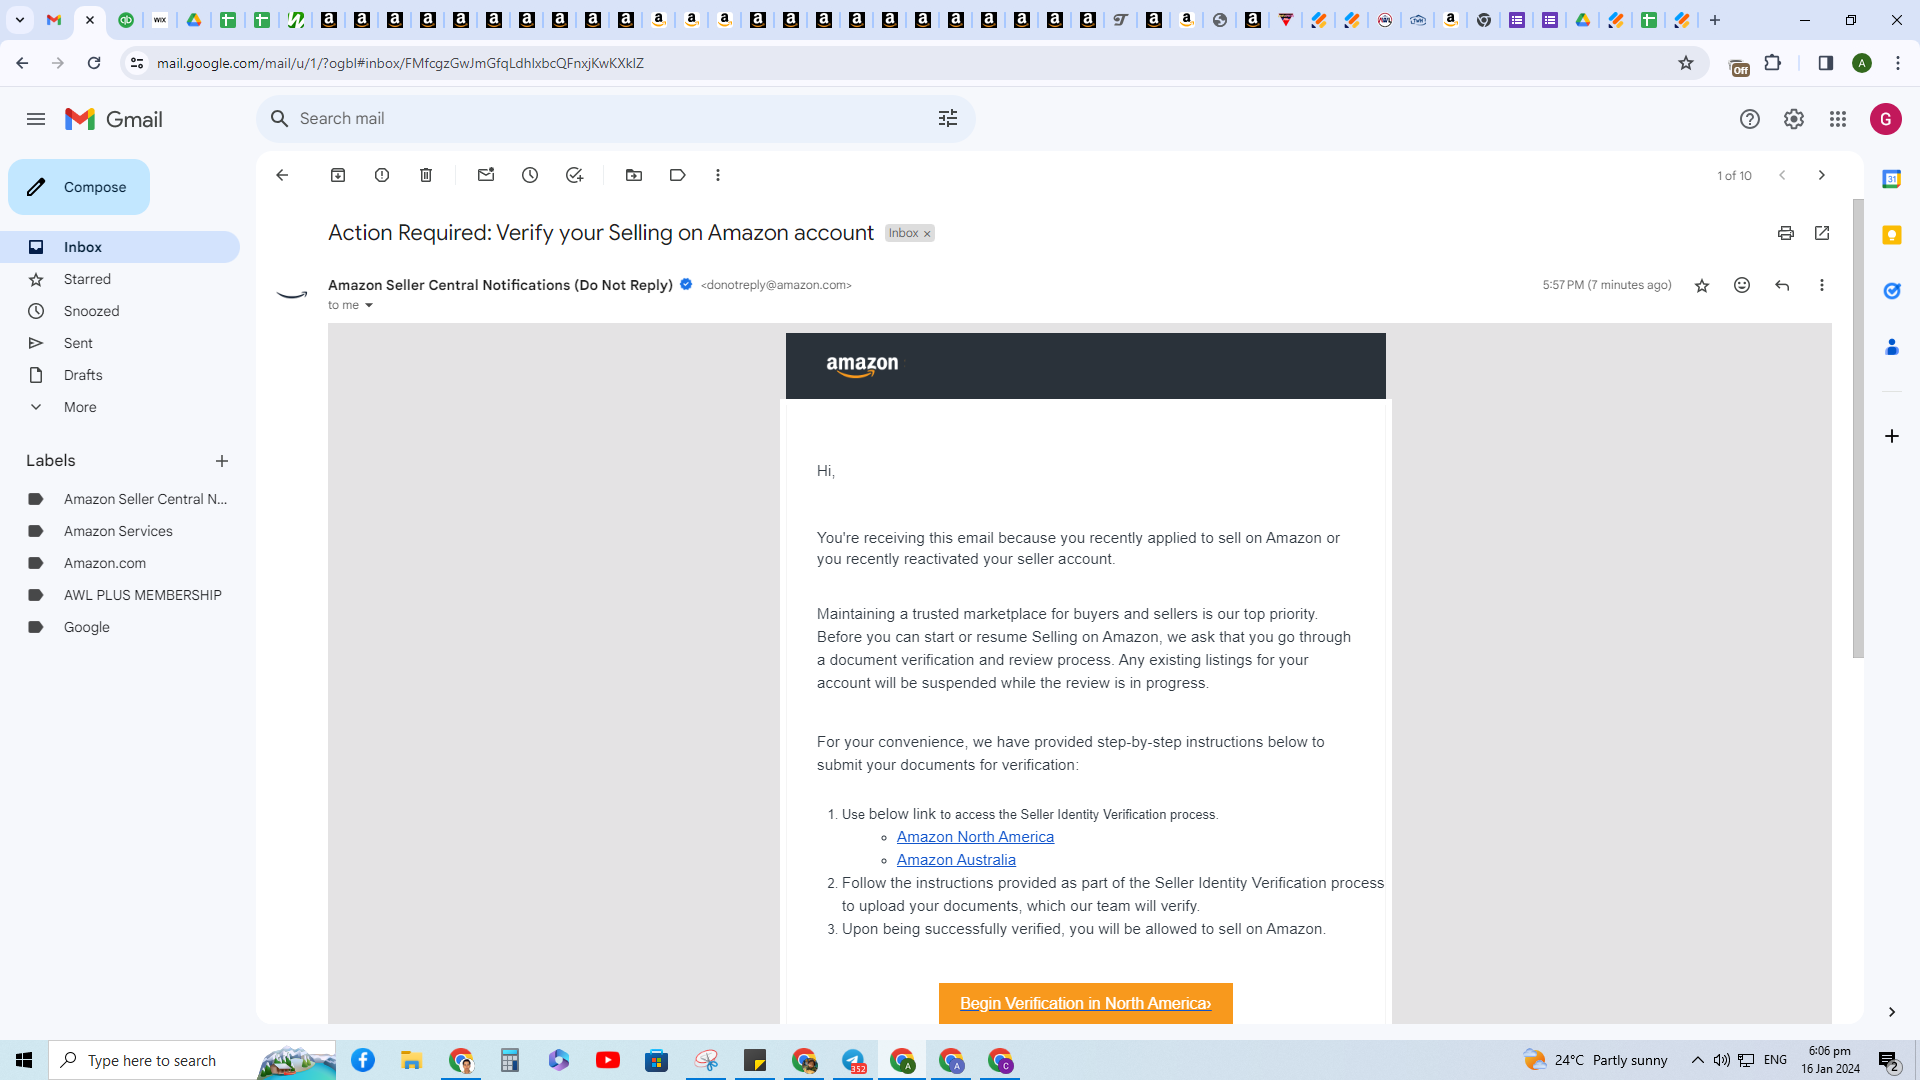Open the Move to folder icon

click(x=634, y=175)
